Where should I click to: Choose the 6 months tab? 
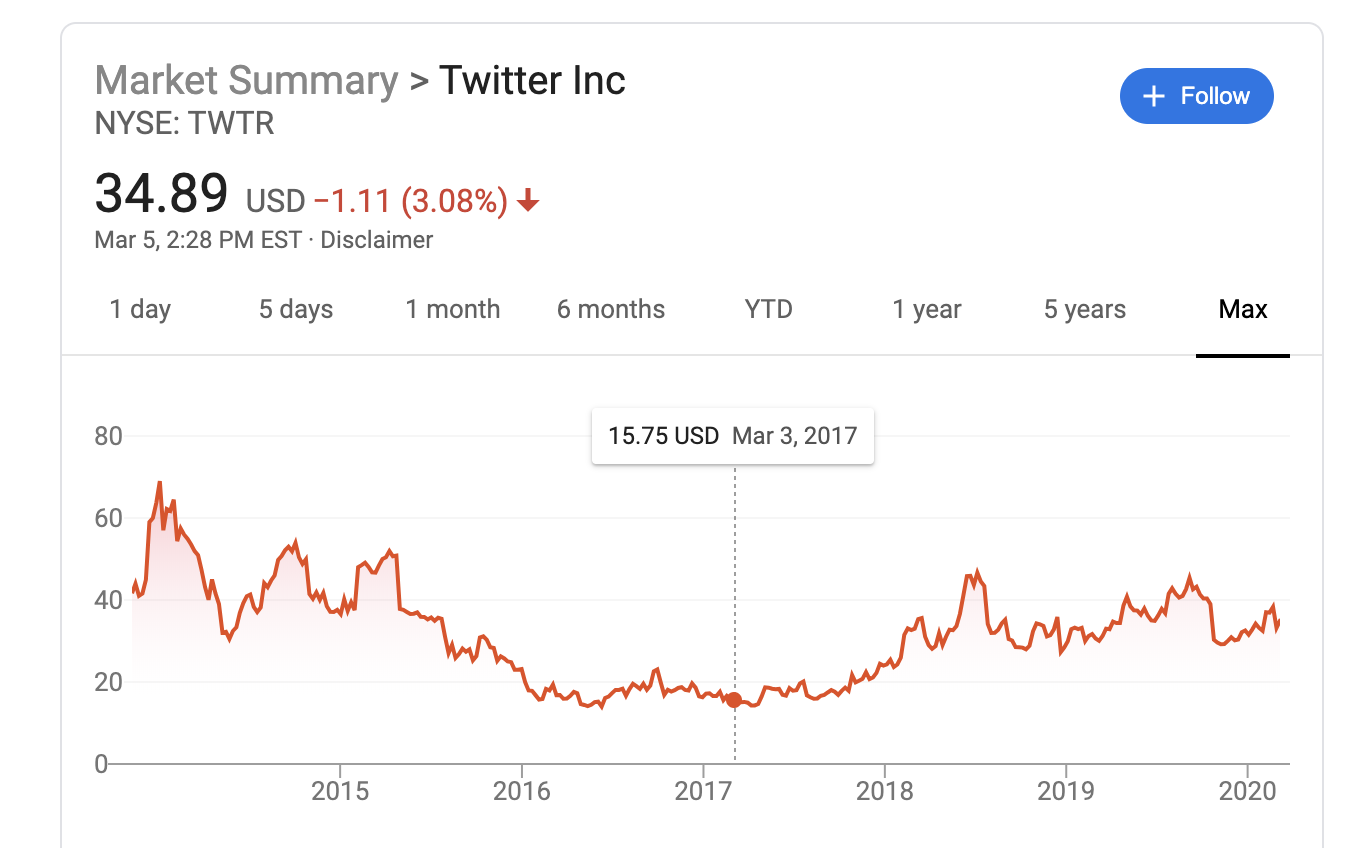610,310
